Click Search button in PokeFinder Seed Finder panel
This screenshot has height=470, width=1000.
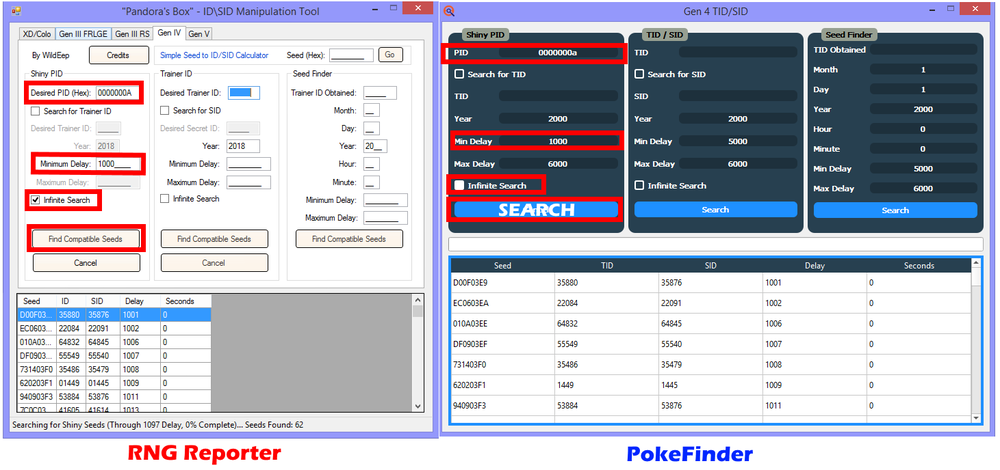tap(895, 210)
